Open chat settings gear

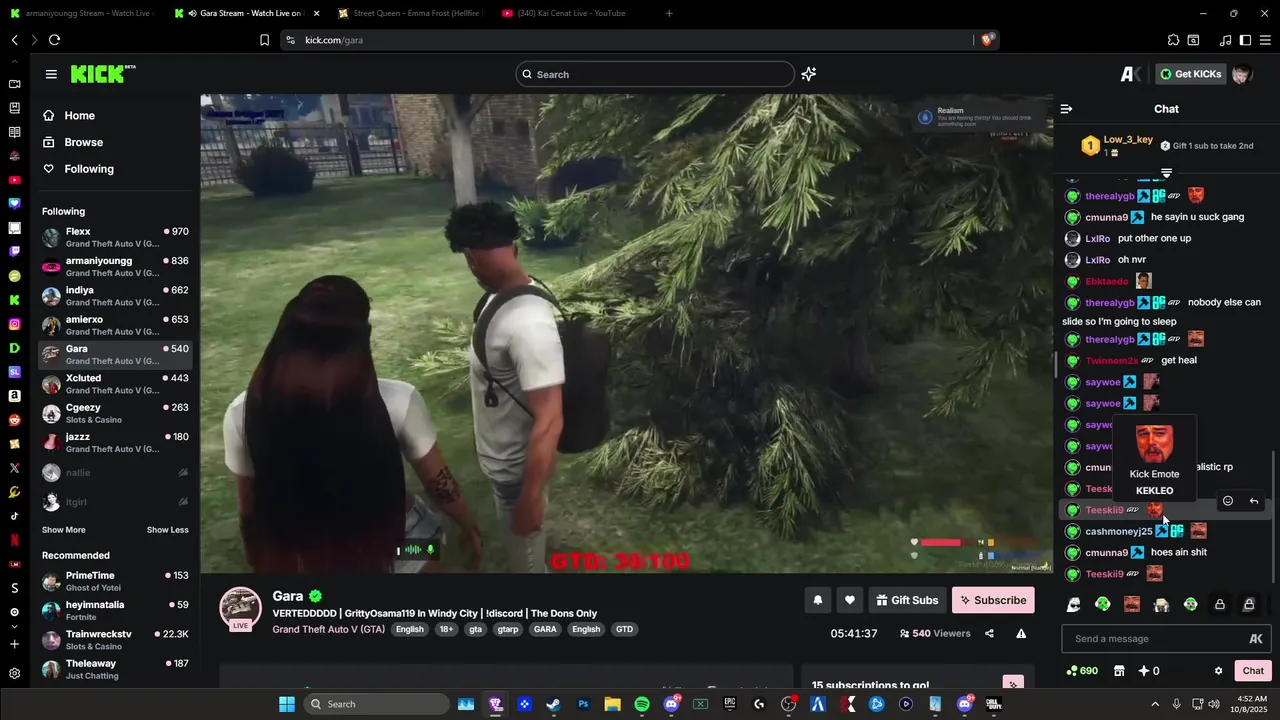tap(1218, 671)
